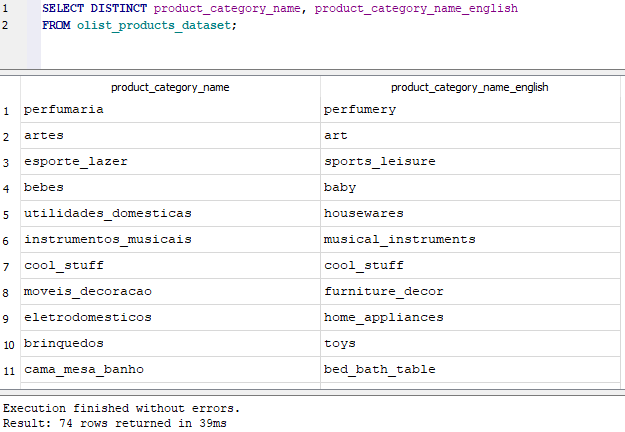Click the housewares cell
Screen dimensions: 625x432
[x=470, y=214]
